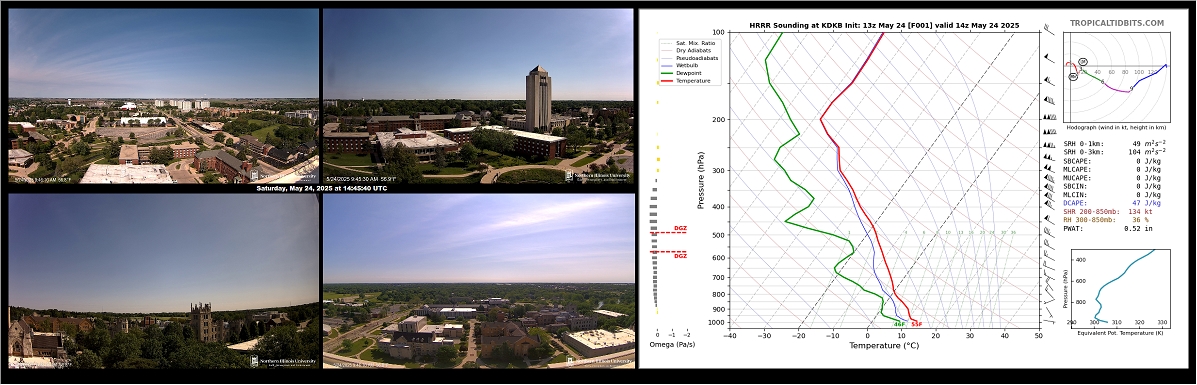Click the blue DCAPE value line
1197x385 pixels.
click(1112, 203)
